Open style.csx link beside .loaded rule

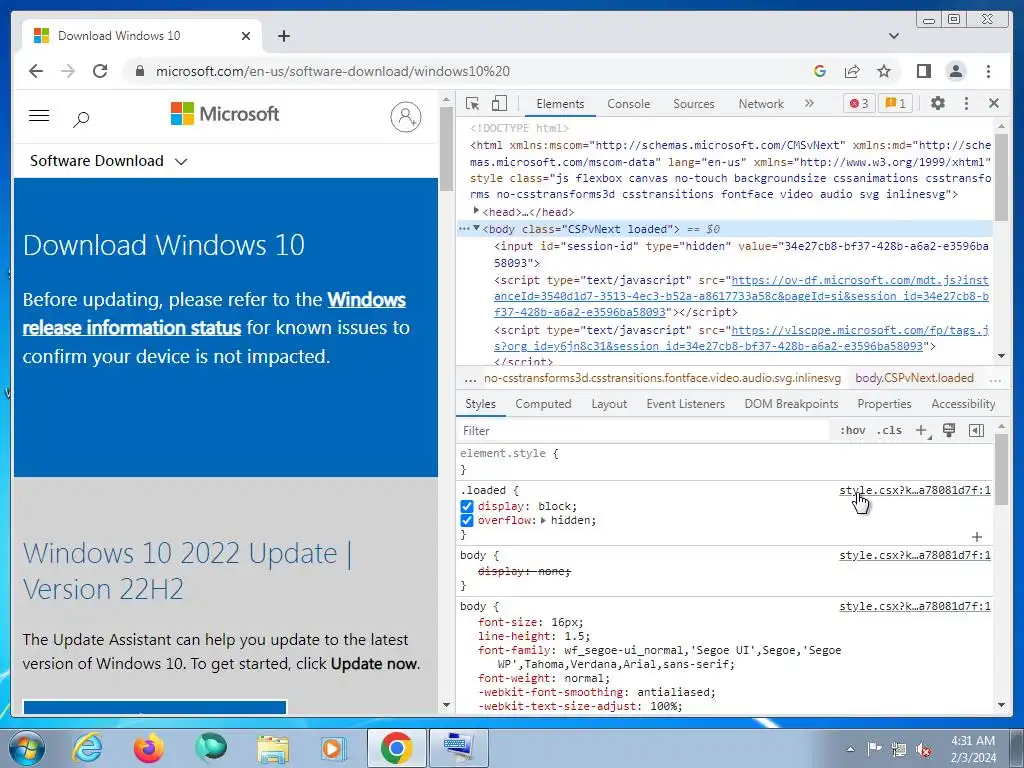tap(914, 490)
